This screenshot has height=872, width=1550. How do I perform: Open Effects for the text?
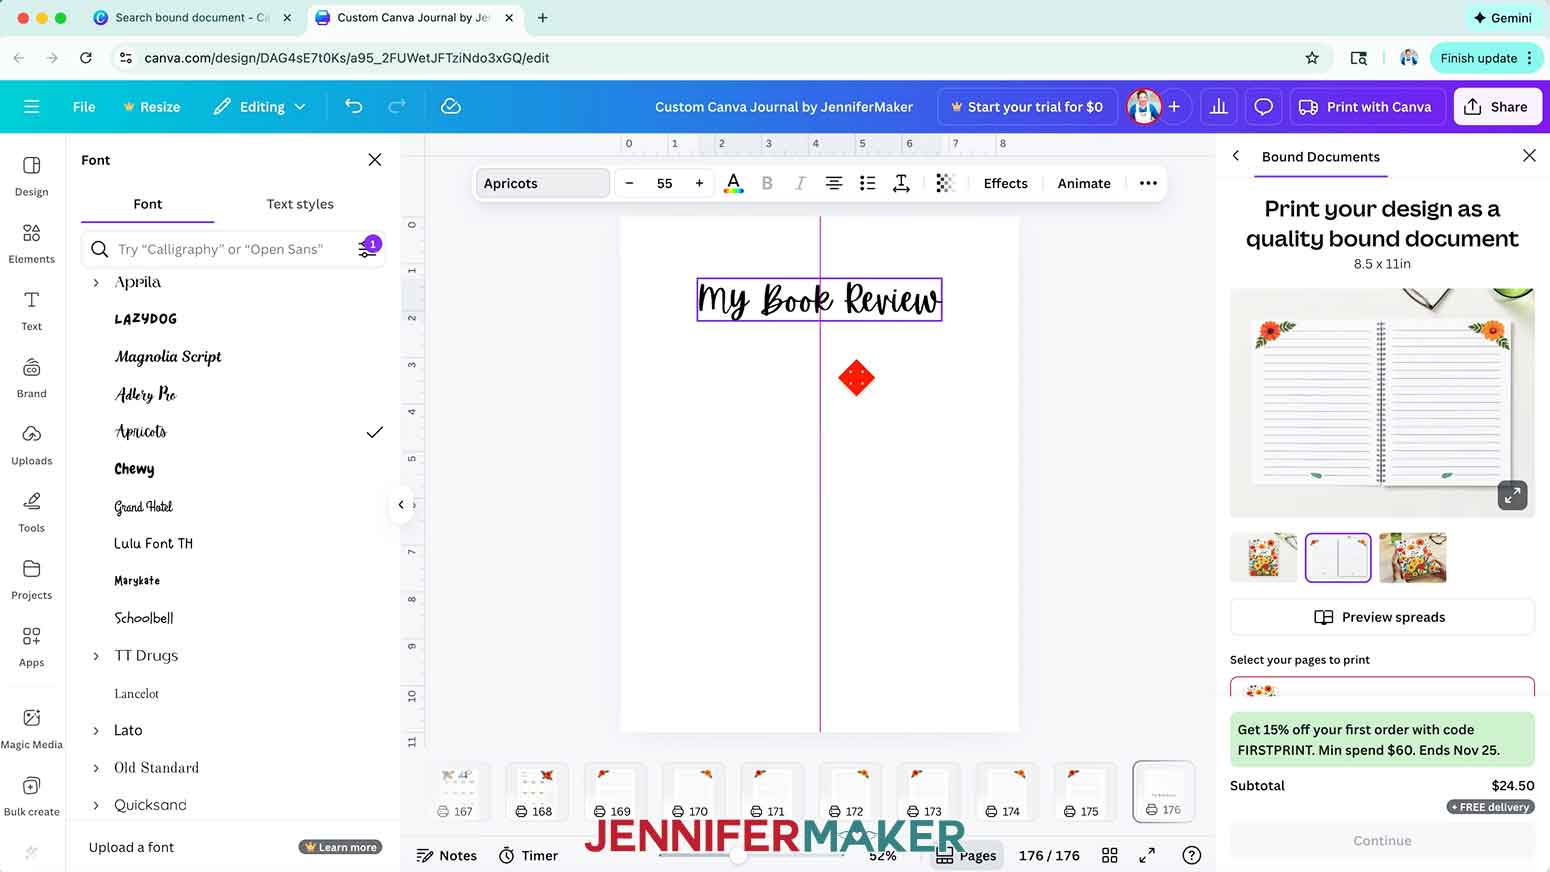pos(1005,183)
